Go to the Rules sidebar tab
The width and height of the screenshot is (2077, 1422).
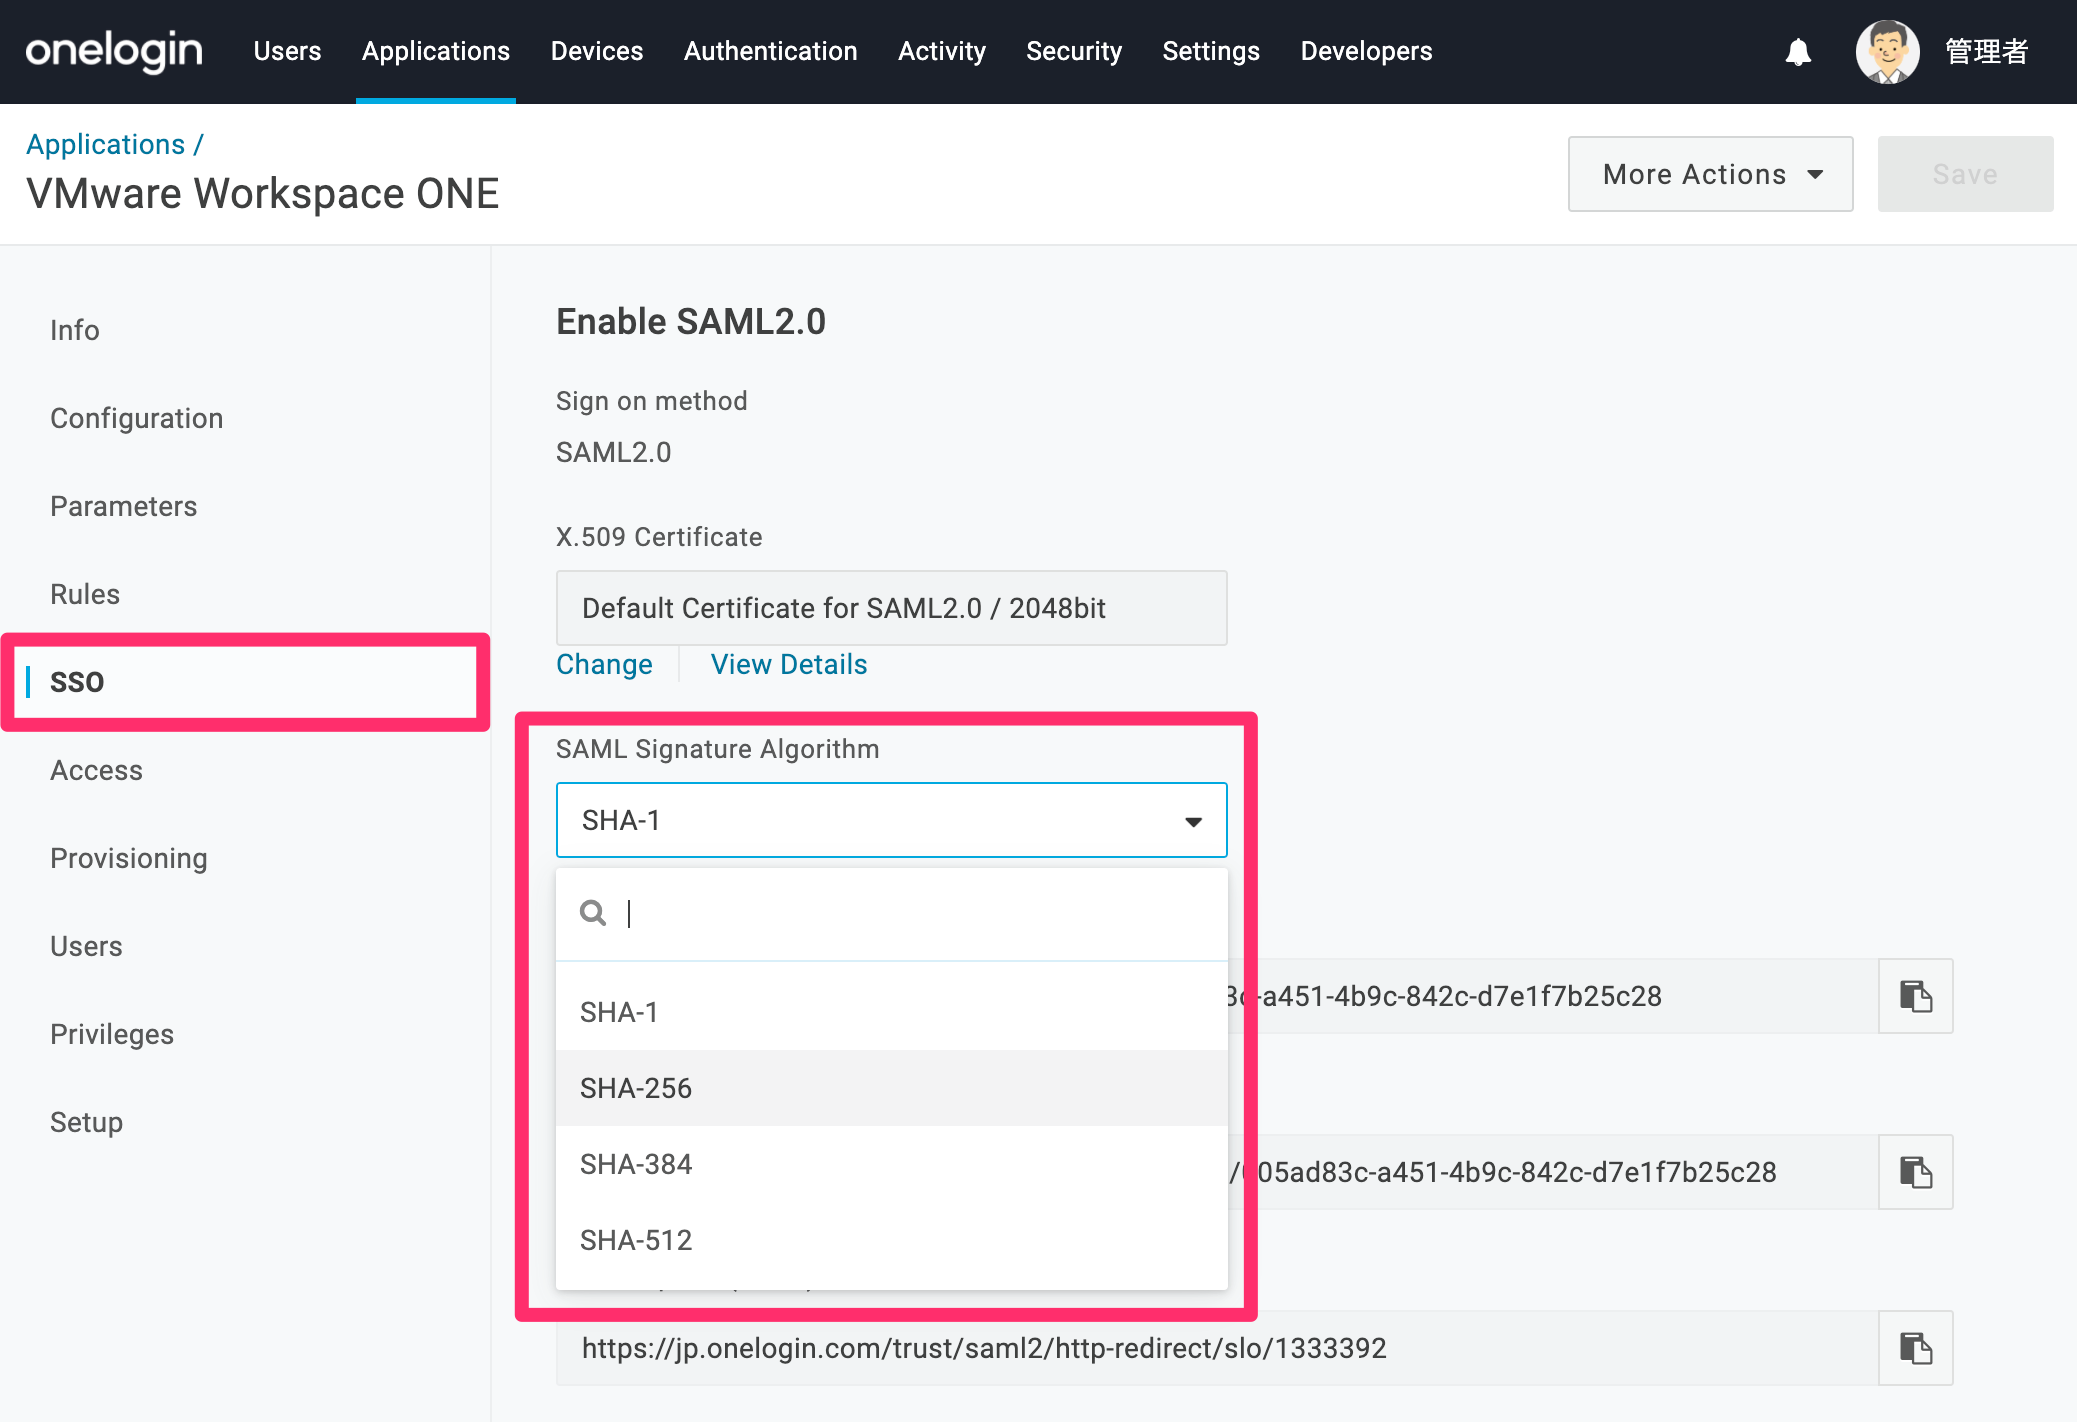[85, 594]
